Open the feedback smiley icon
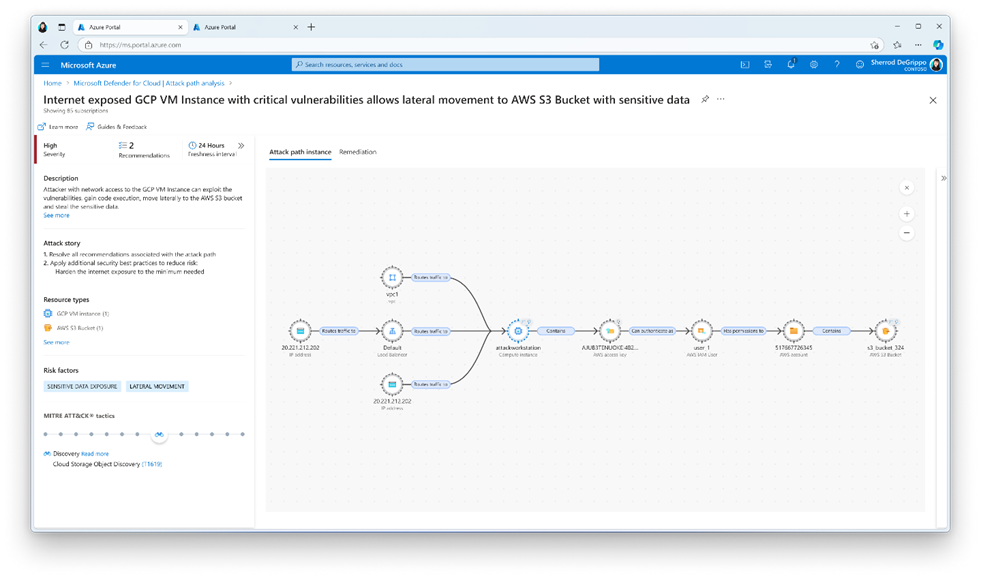This screenshot has width=981, height=578. point(860,64)
